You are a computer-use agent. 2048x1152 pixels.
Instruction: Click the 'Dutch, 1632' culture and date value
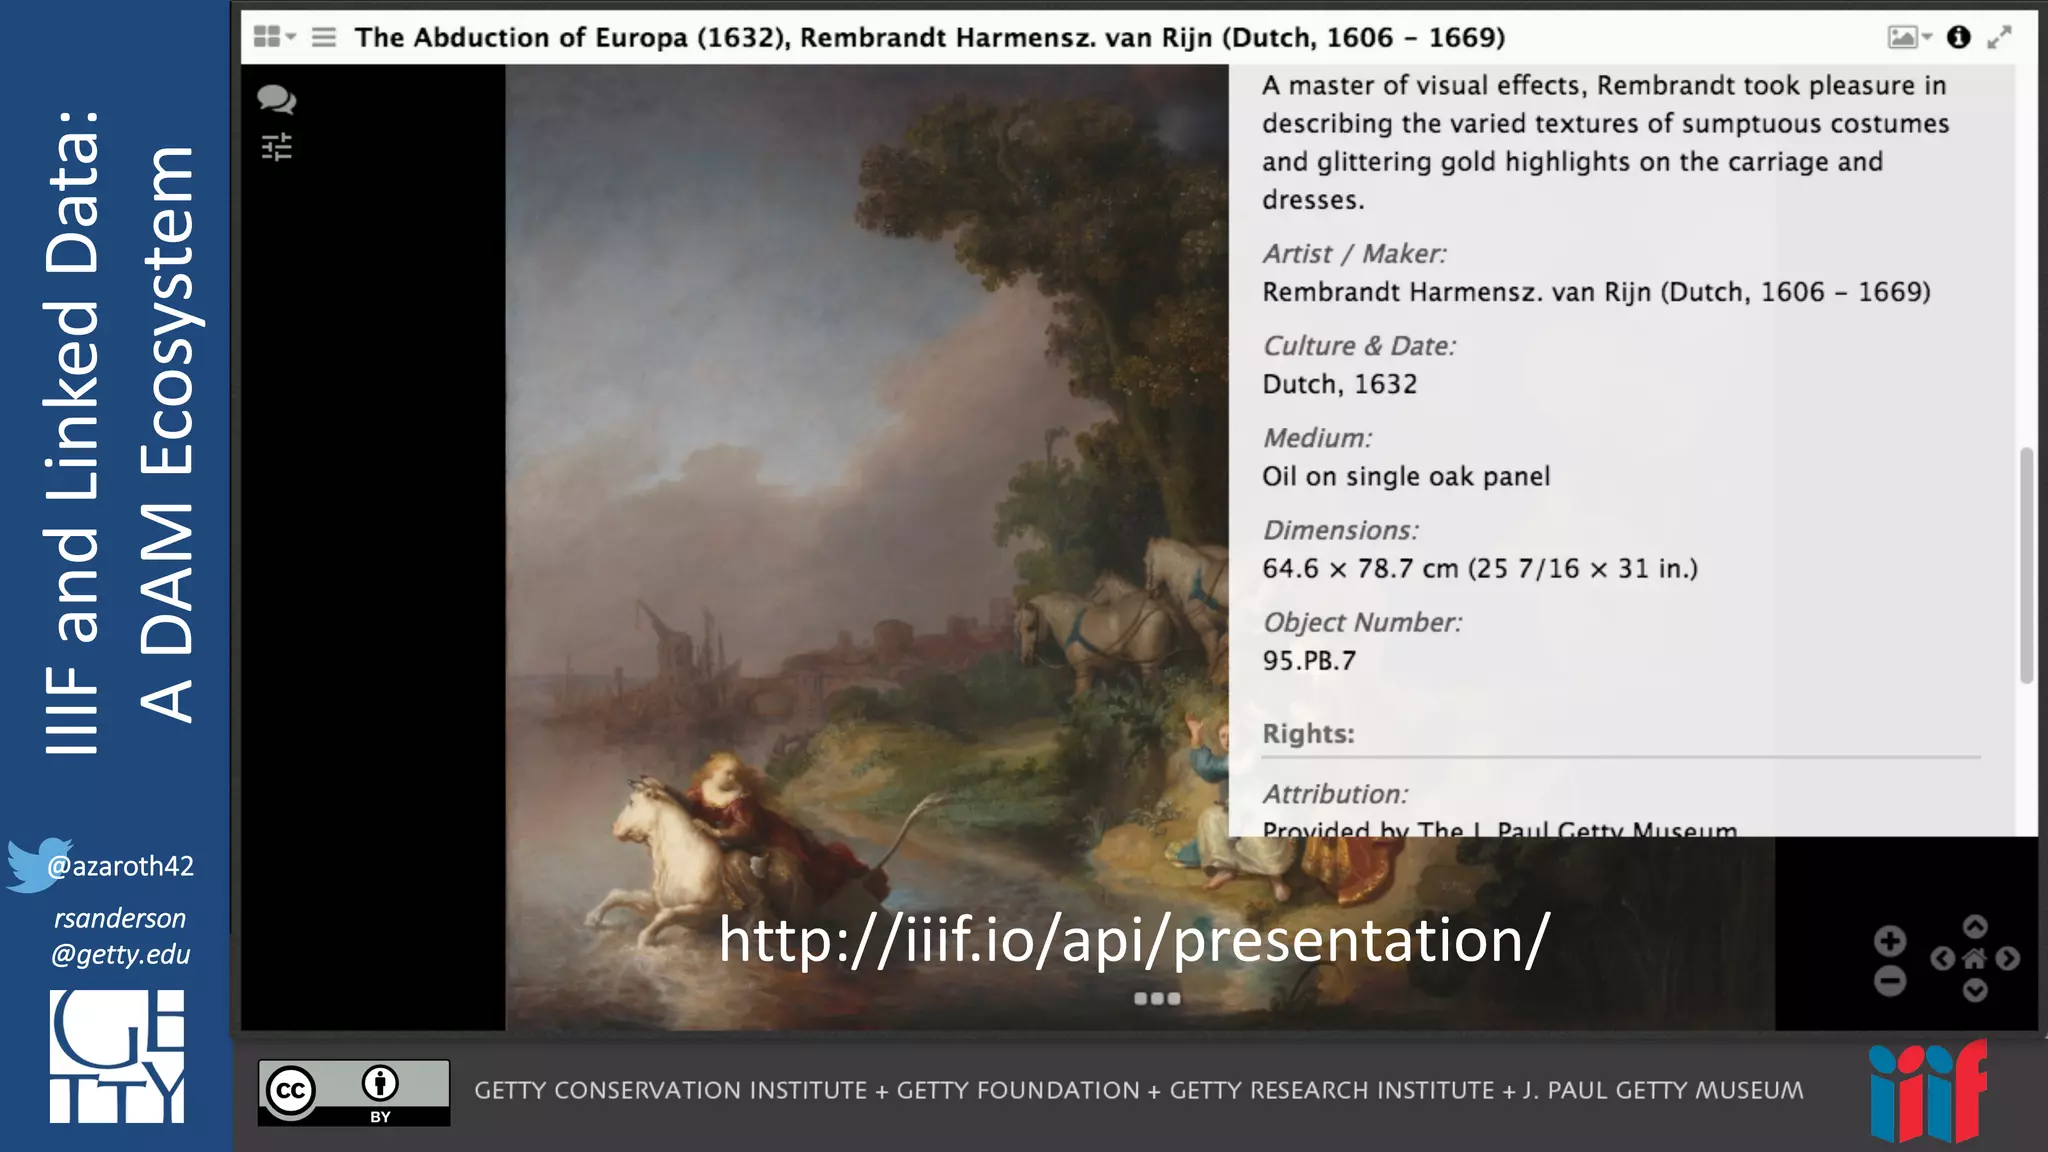[1340, 384]
